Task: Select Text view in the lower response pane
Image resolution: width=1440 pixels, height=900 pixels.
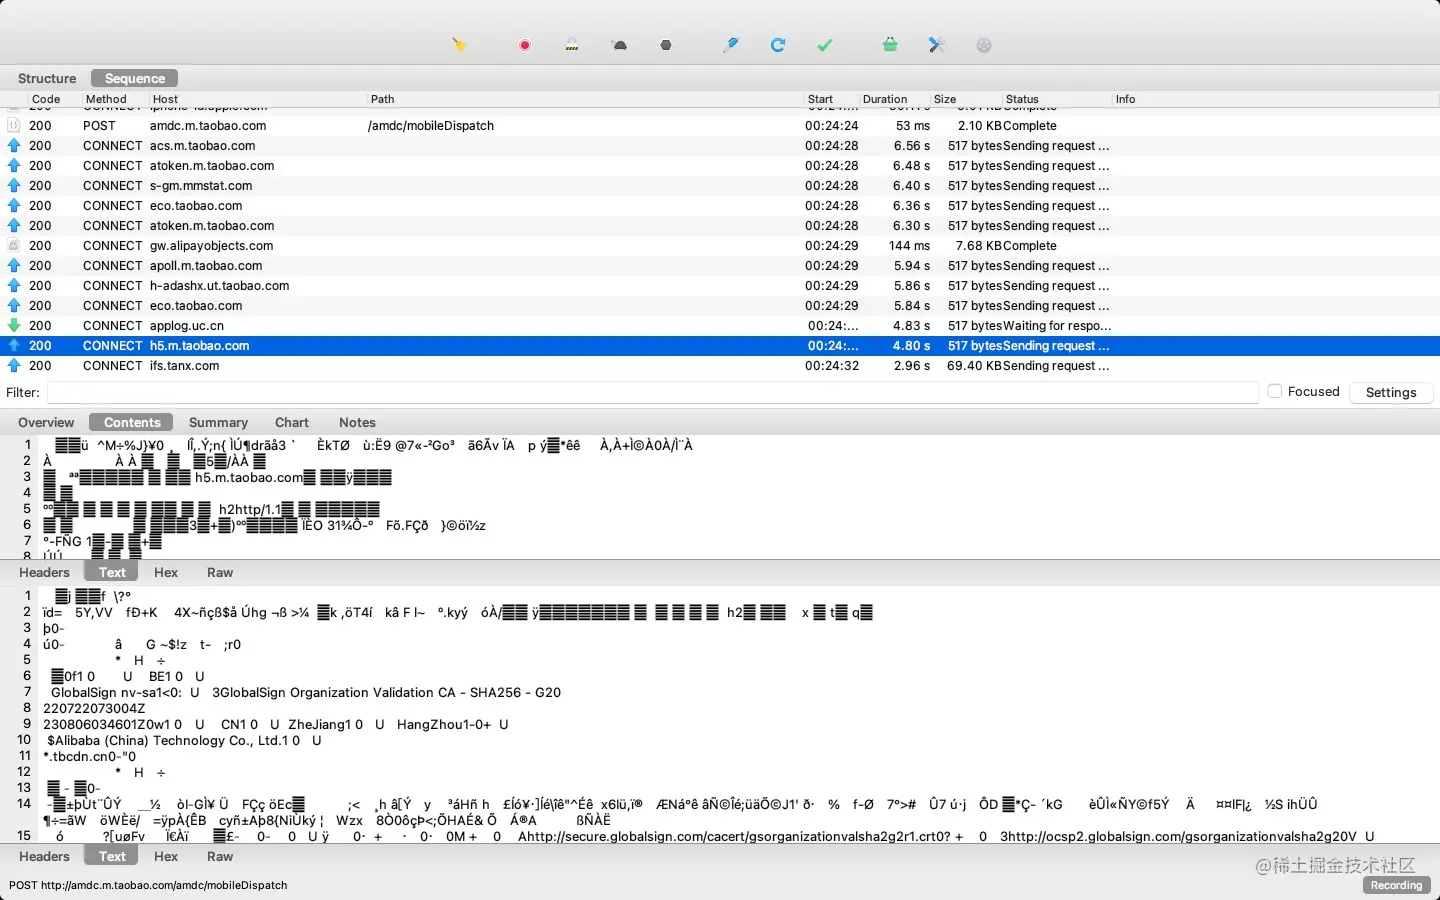Action: click(x=112, y=857)
